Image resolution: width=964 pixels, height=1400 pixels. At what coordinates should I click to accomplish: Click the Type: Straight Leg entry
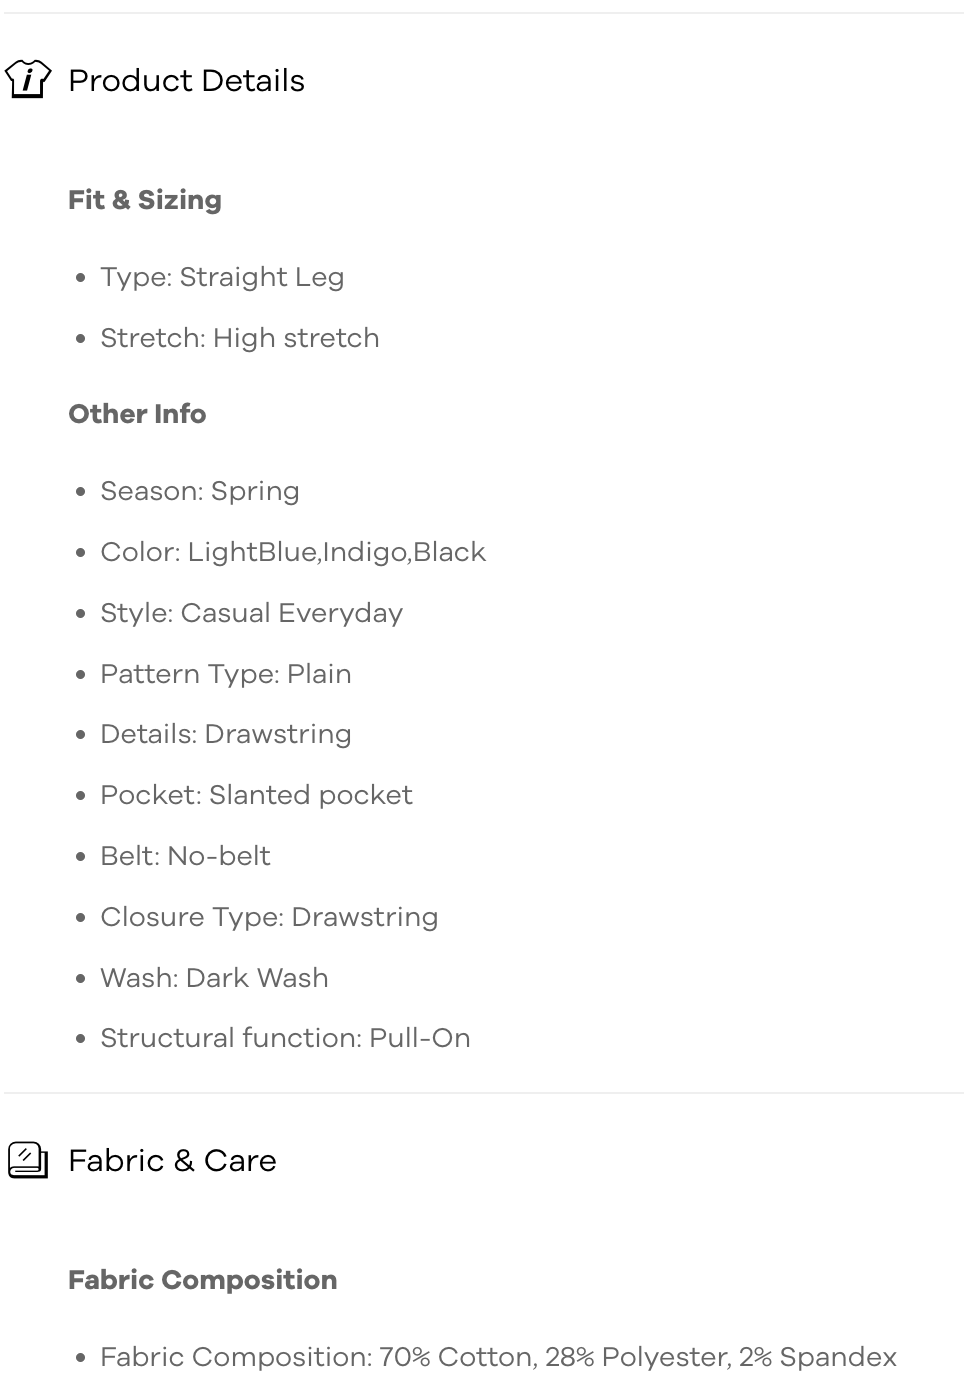pos(222,277)
